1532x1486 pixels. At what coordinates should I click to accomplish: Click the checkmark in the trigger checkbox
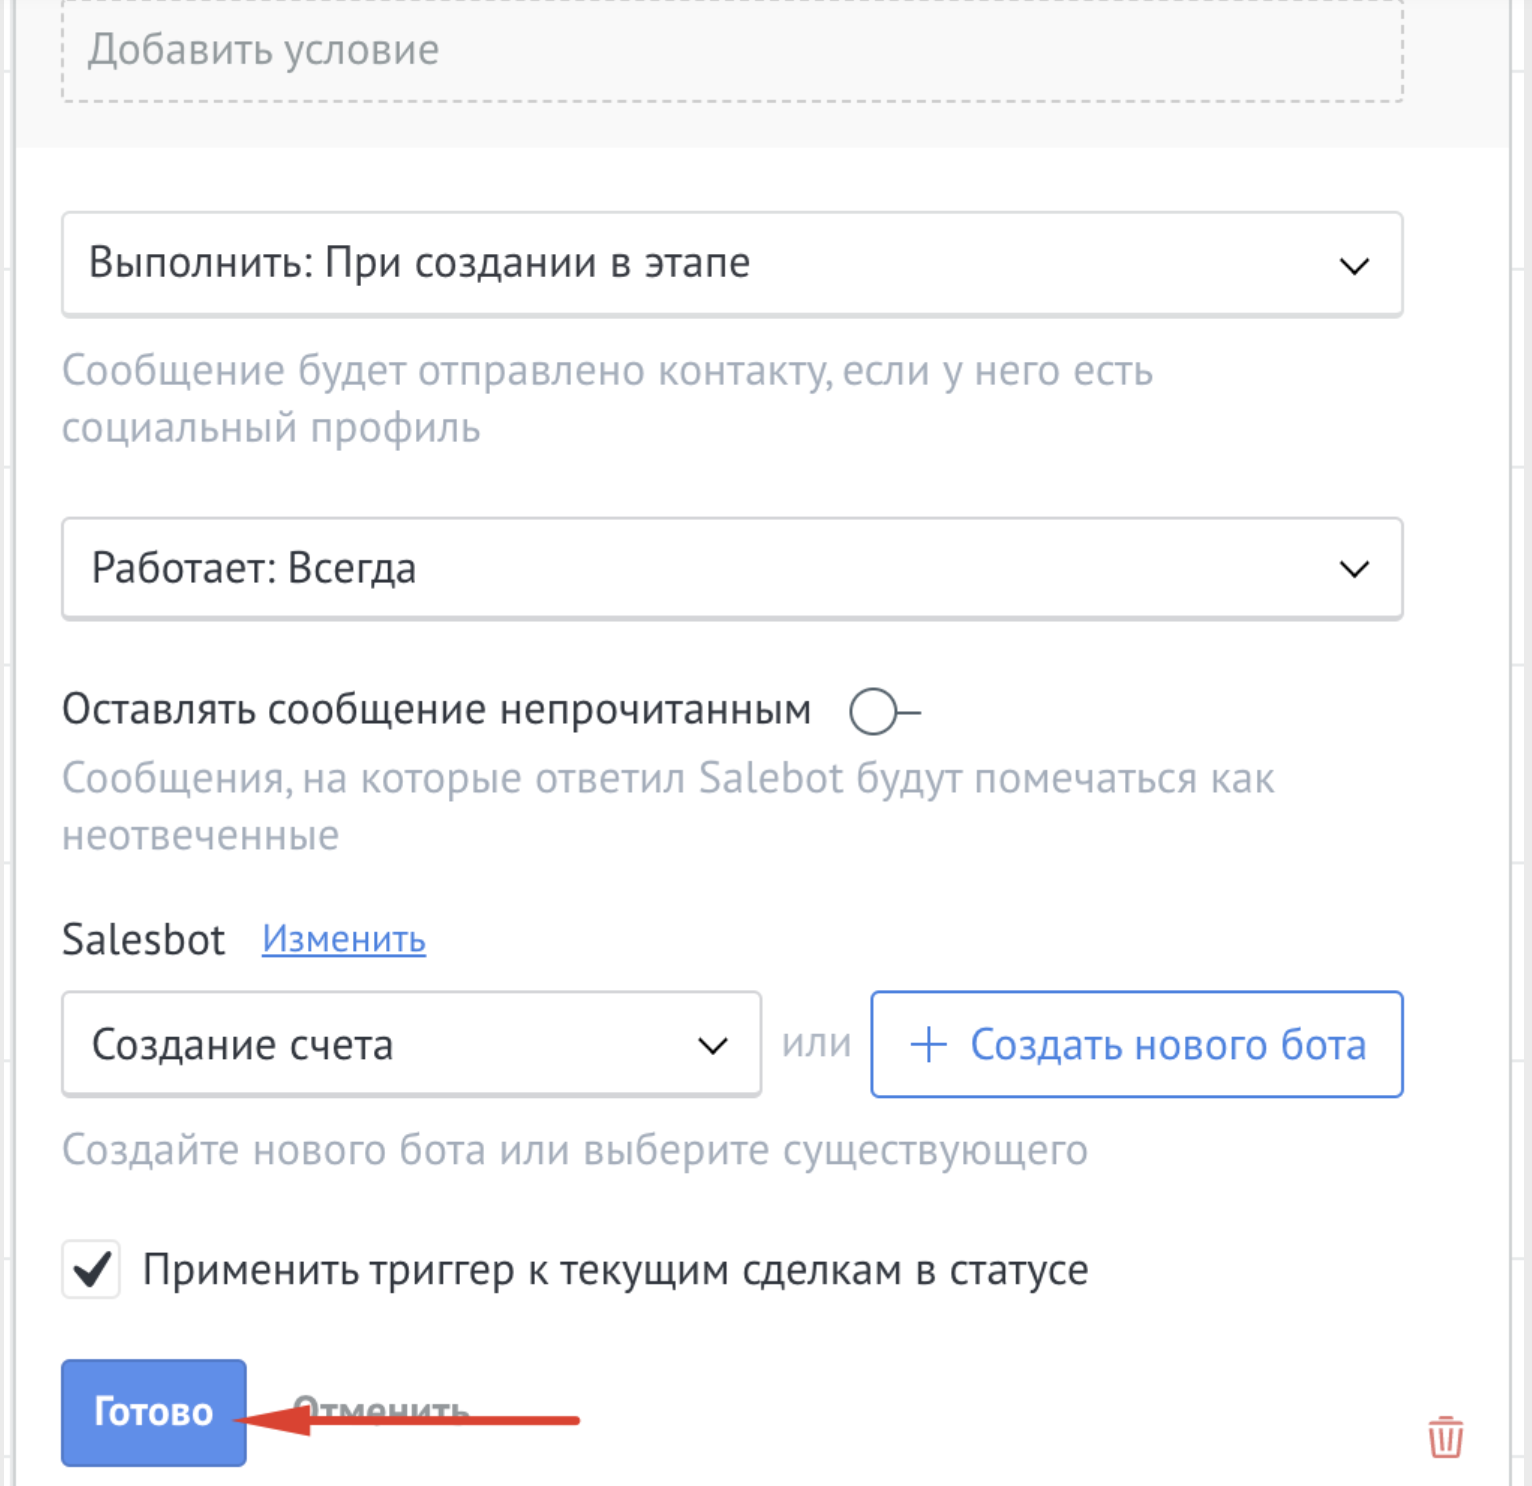click(92, 1270)
